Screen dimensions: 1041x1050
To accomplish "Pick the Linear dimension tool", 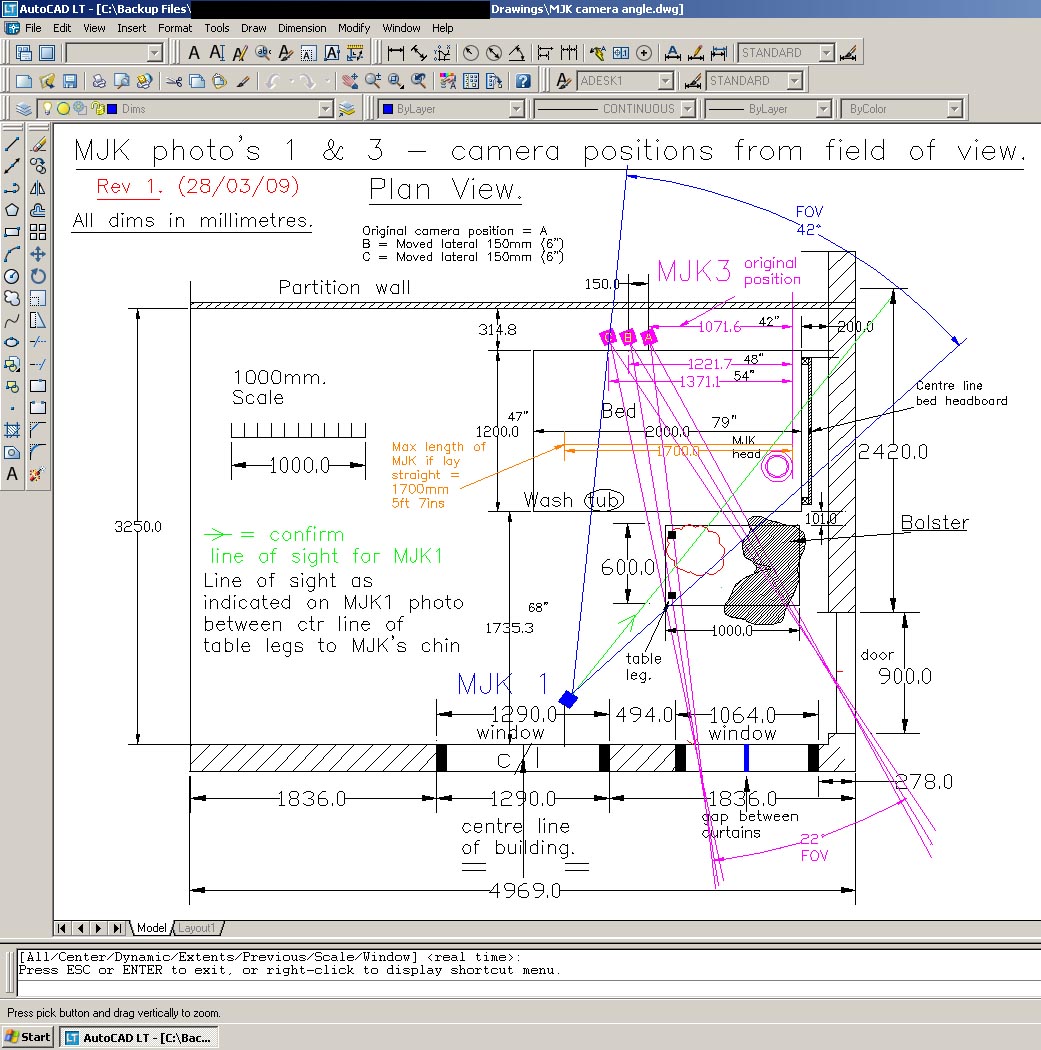I will pyautogui.click(x=395, y=53).
